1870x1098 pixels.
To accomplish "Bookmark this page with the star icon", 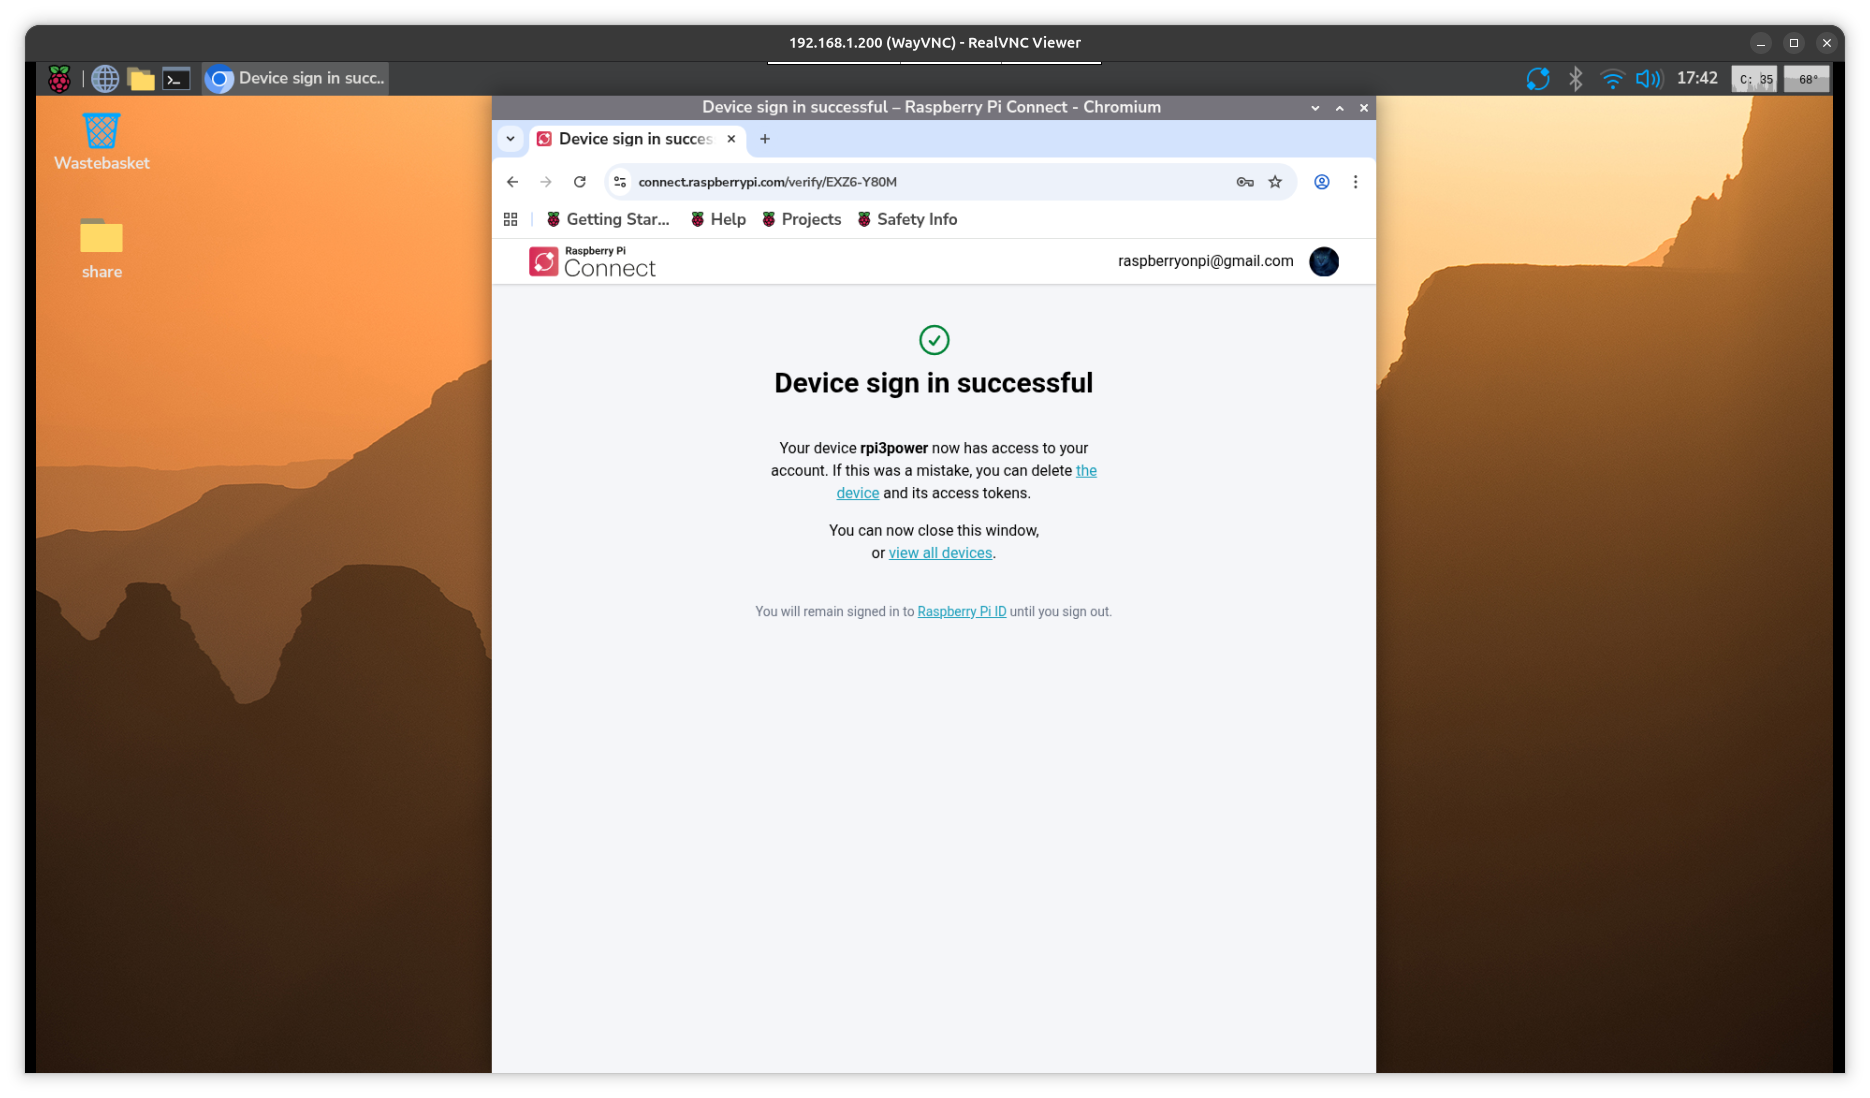I will (x=1275, y=182).
